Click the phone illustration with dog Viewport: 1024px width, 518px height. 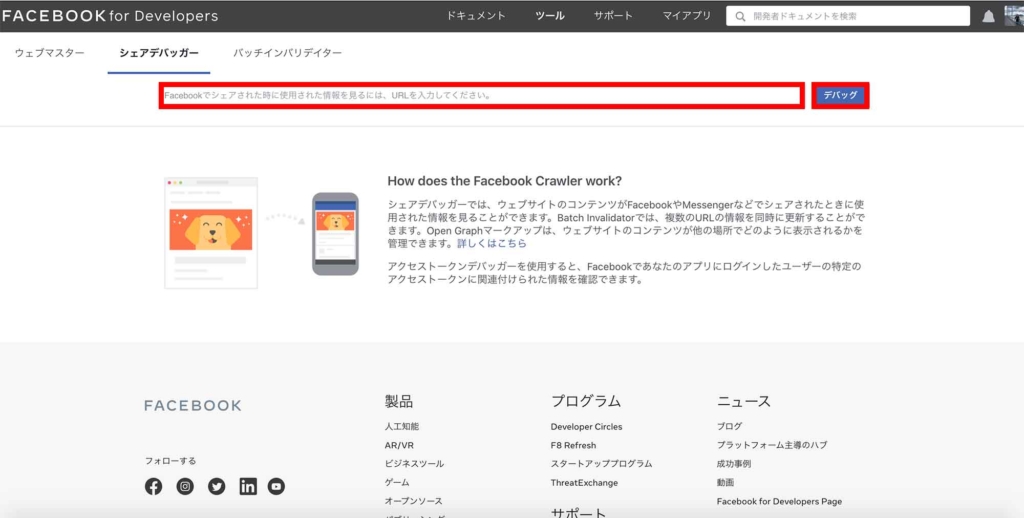pos(335,234)
